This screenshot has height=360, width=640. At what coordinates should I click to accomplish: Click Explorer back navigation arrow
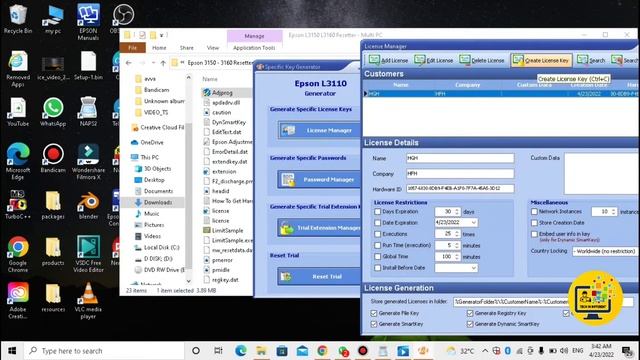point(129,63)
